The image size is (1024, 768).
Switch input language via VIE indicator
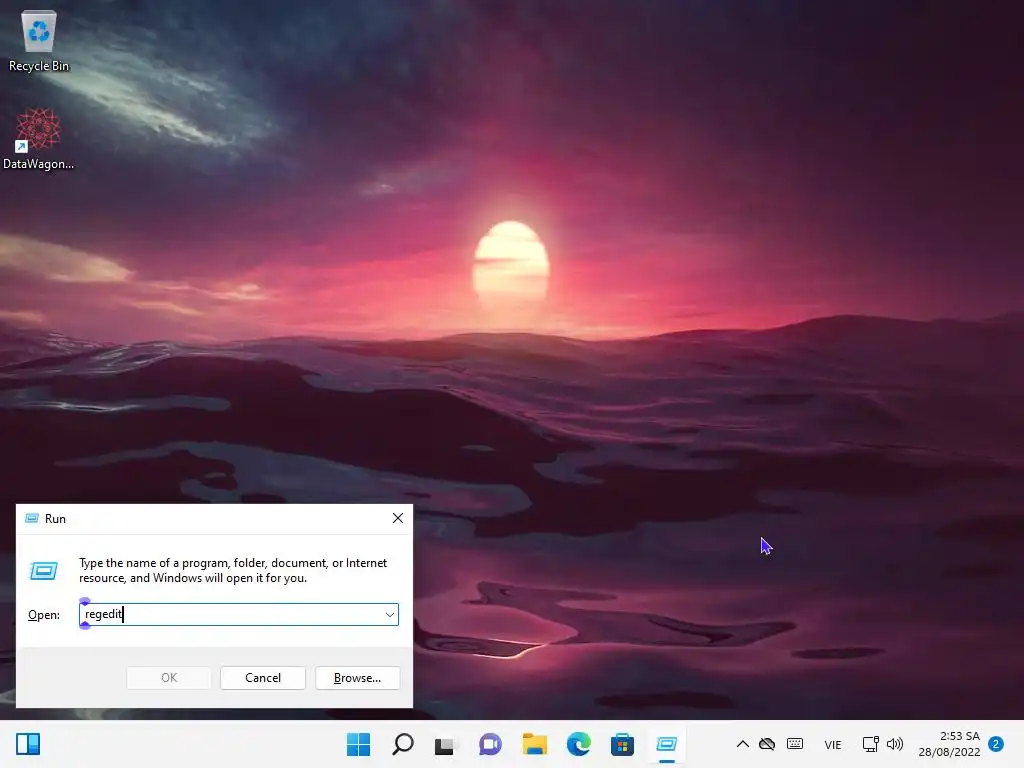point(833,744)
